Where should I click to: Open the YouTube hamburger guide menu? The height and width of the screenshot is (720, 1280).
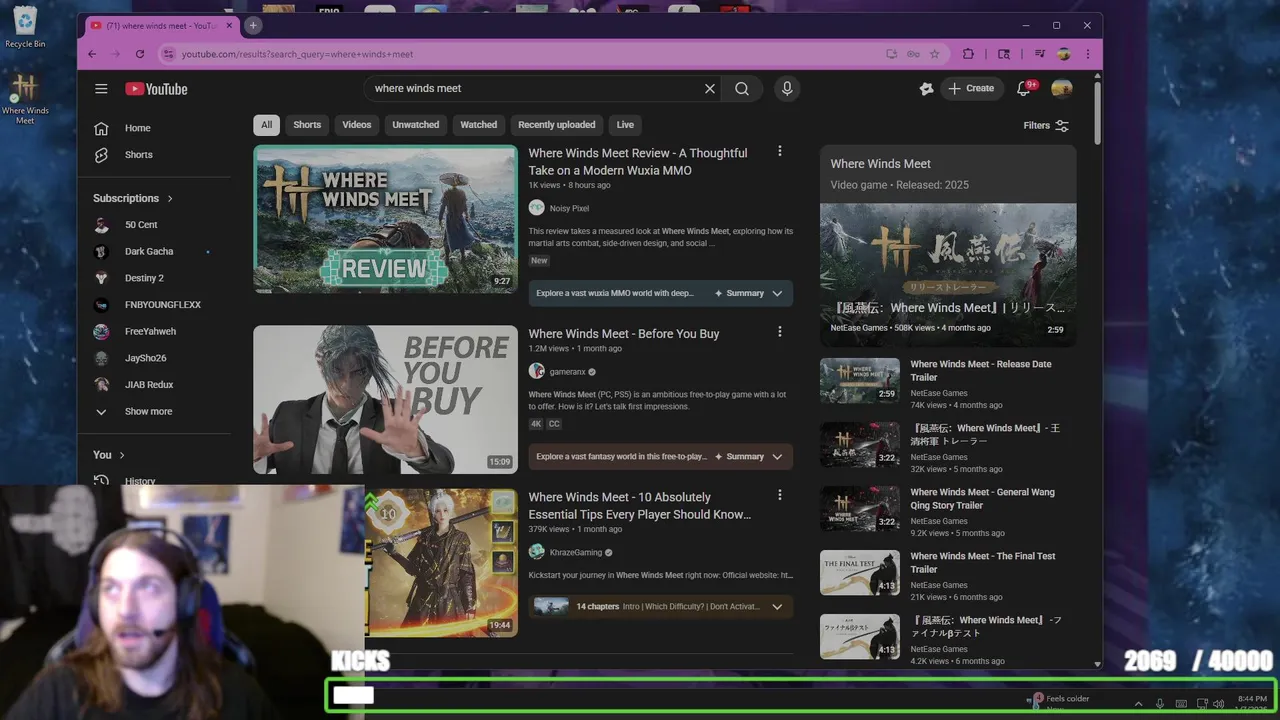coord(101,89)
